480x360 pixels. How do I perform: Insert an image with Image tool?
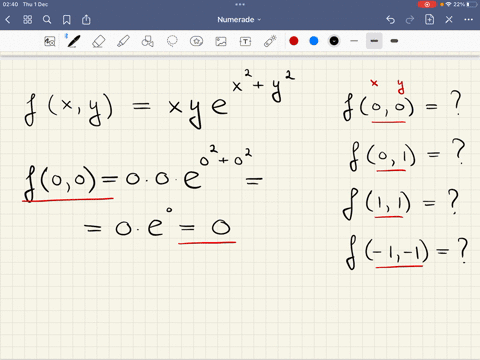click(x=221, y=41)
